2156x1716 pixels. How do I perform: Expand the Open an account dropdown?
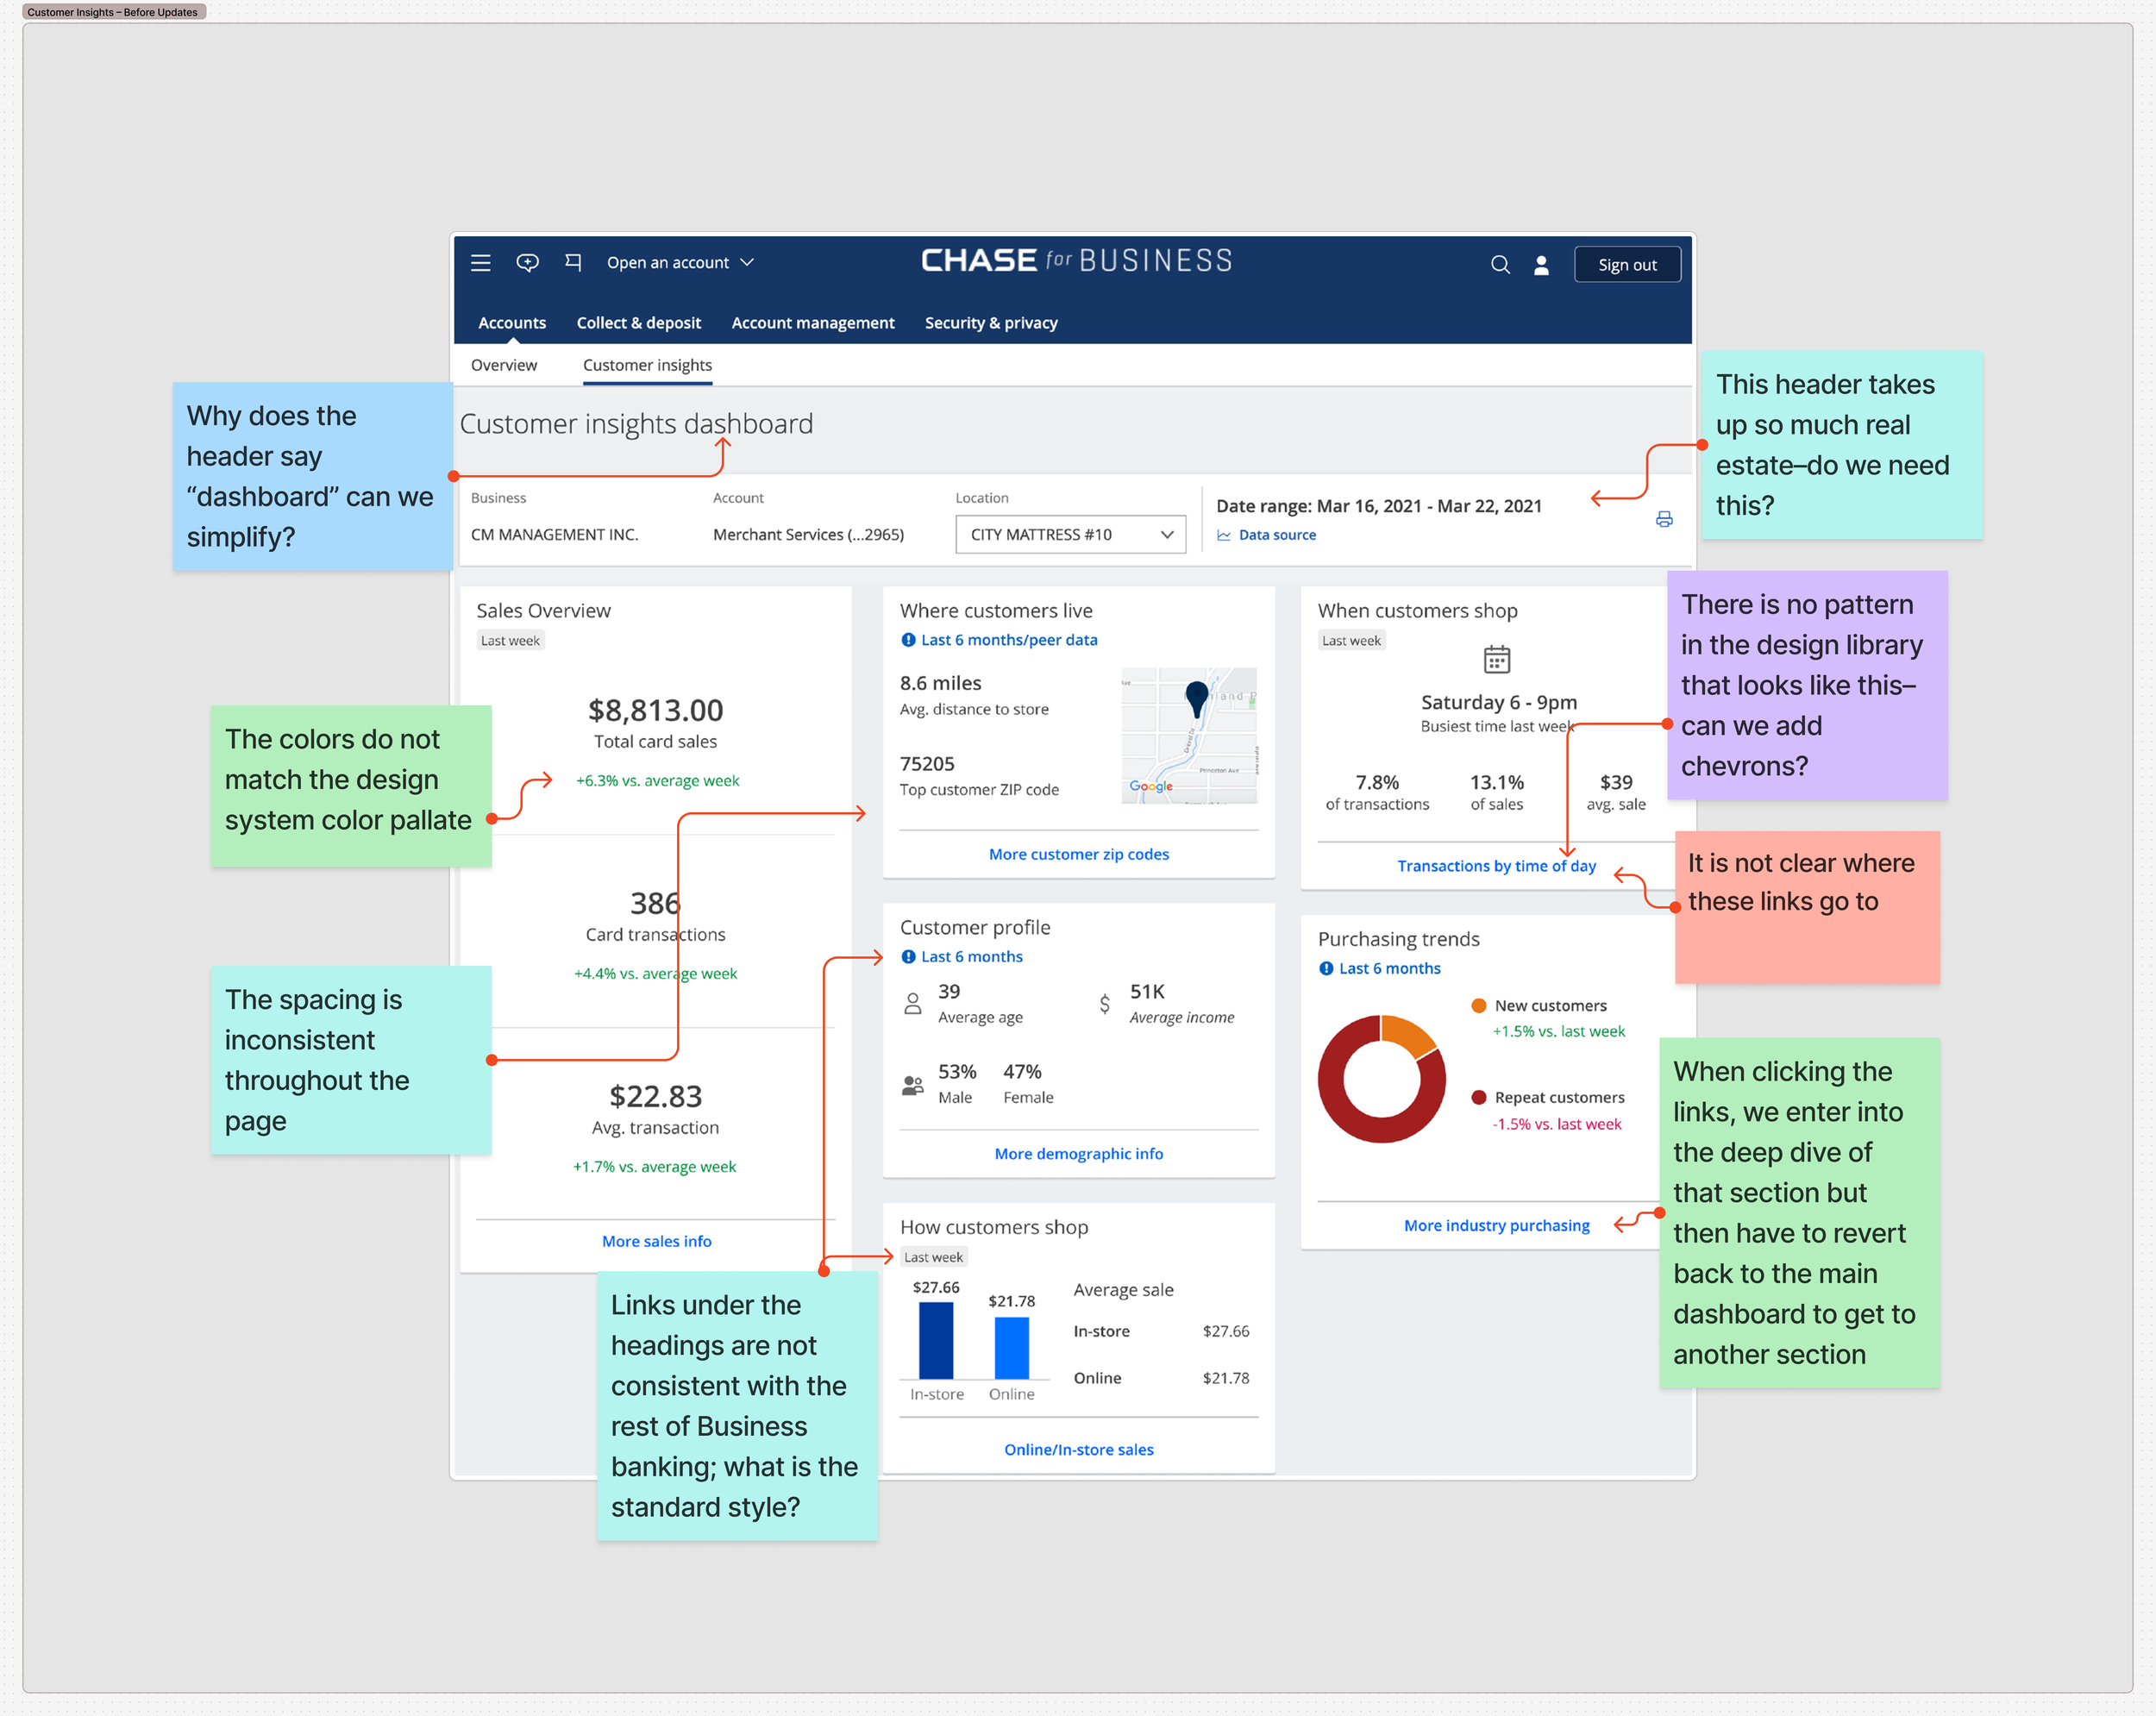coord(680,263)
